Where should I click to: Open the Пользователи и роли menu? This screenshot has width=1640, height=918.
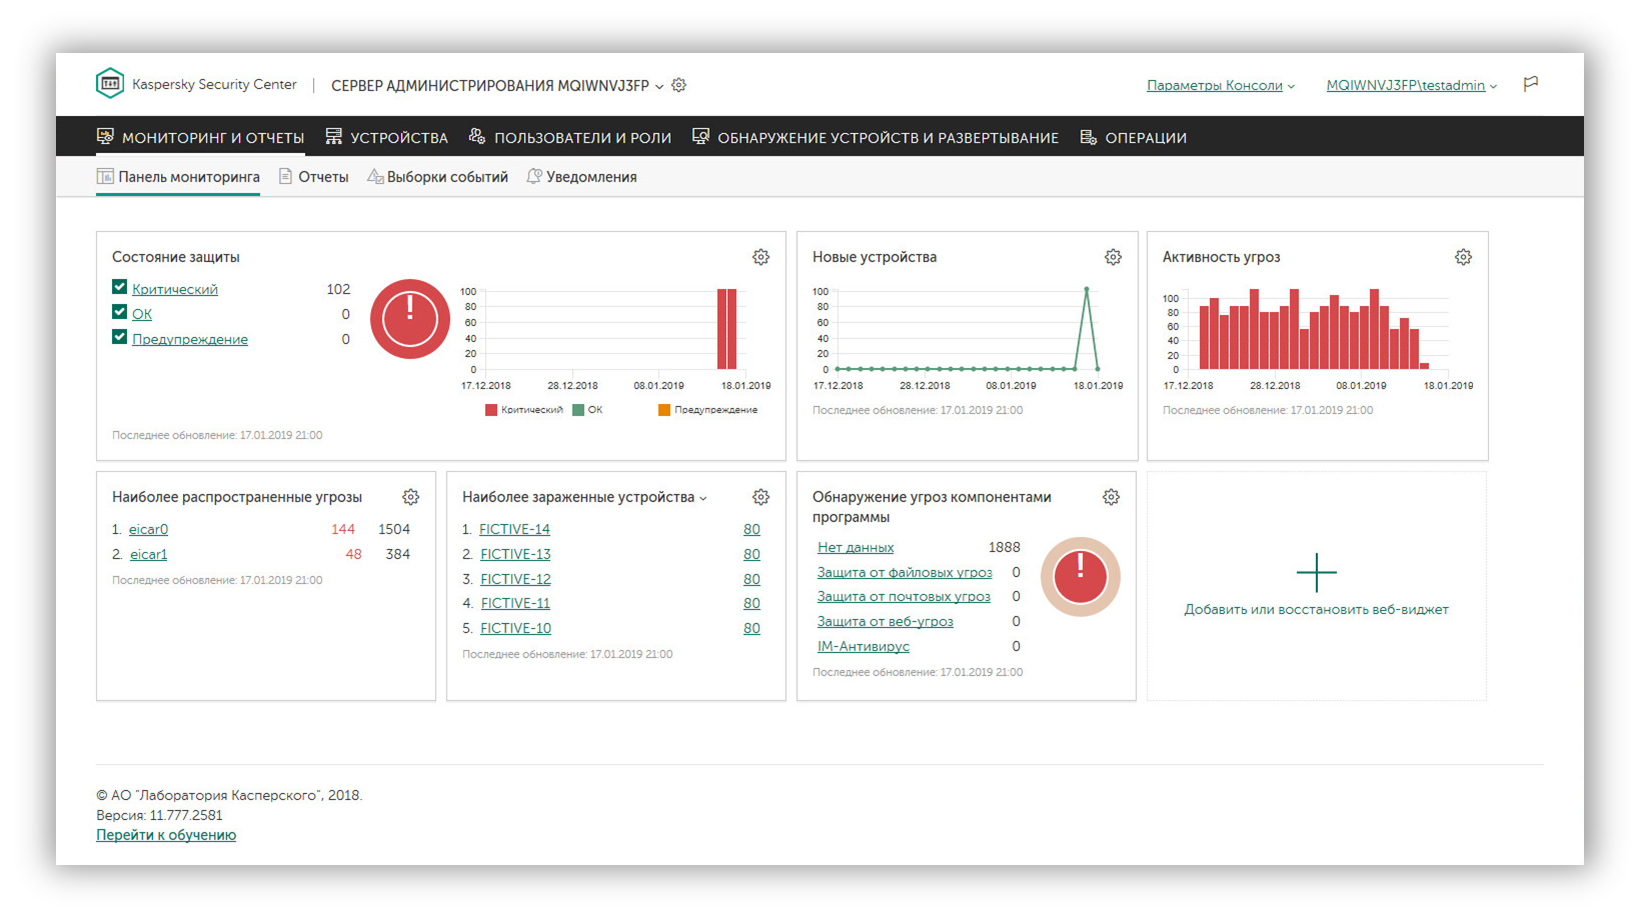point(570,138)
